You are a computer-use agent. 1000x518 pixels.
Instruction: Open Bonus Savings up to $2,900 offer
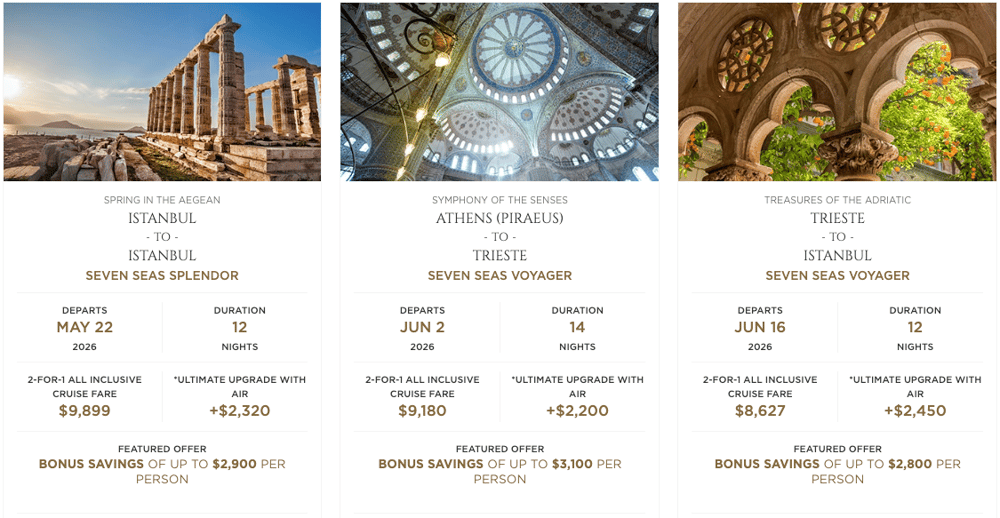coord(162,471)
